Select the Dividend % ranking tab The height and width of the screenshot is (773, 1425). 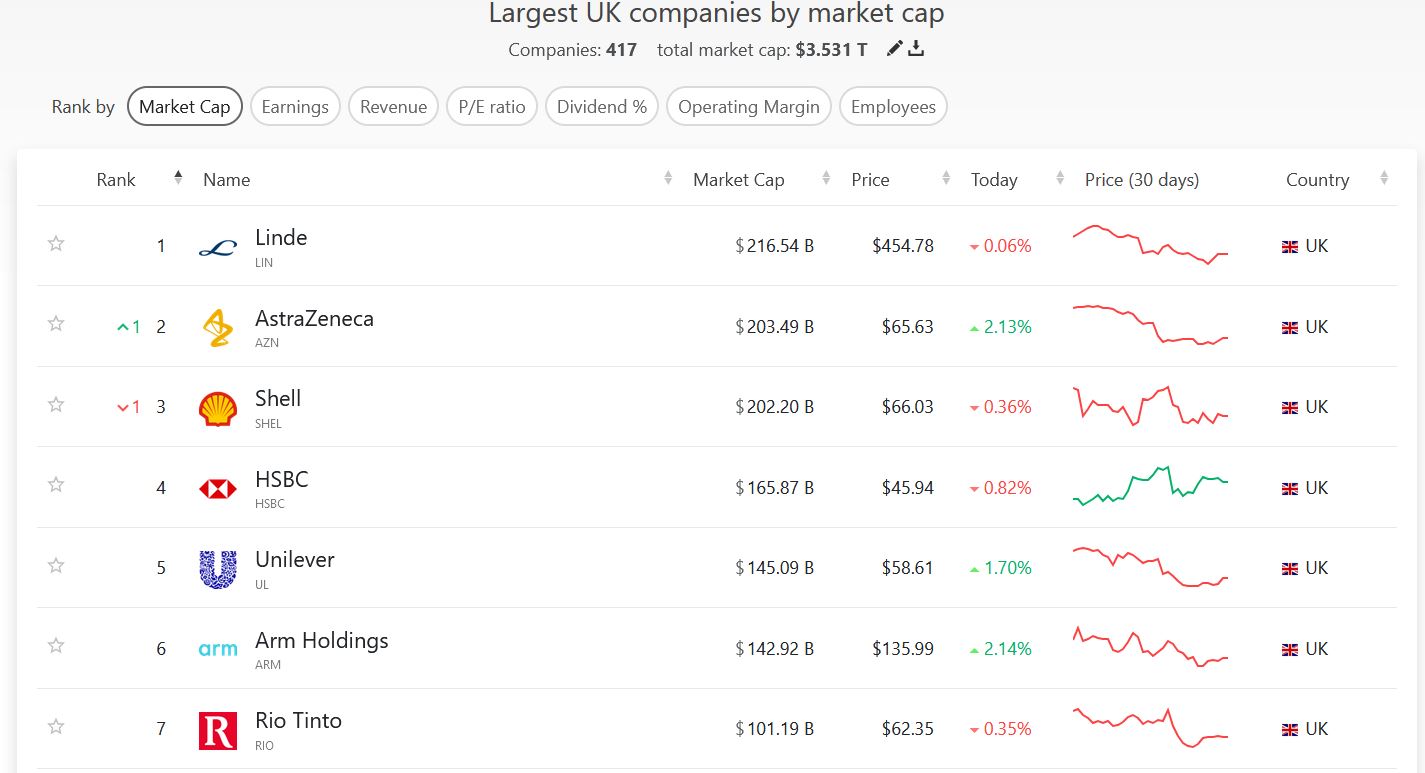(601, 107)
